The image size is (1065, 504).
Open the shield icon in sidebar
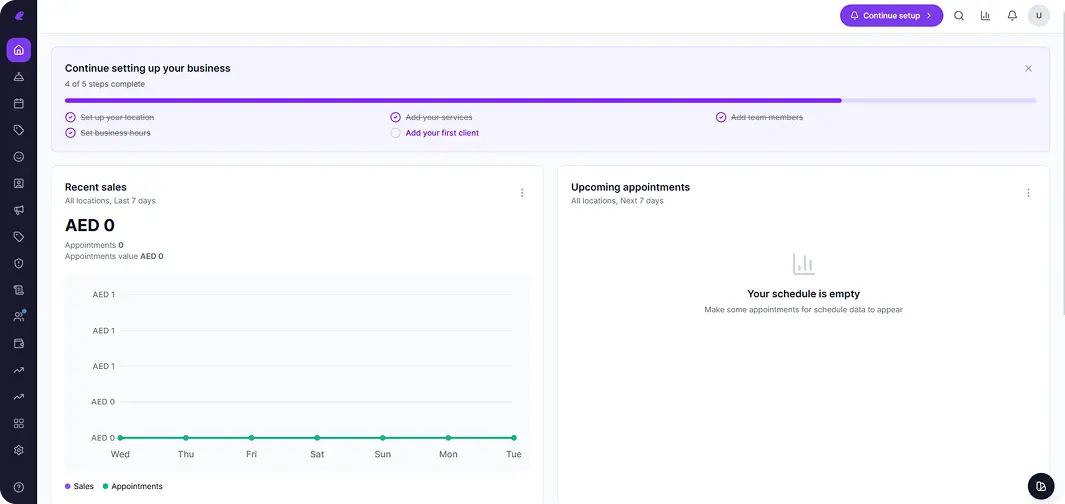[18, 264]
